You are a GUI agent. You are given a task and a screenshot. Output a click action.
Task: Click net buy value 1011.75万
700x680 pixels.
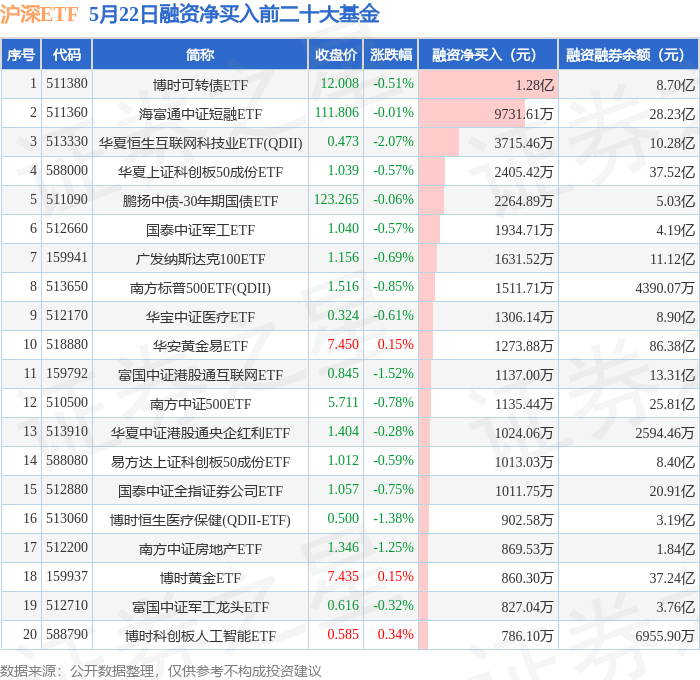524,491
